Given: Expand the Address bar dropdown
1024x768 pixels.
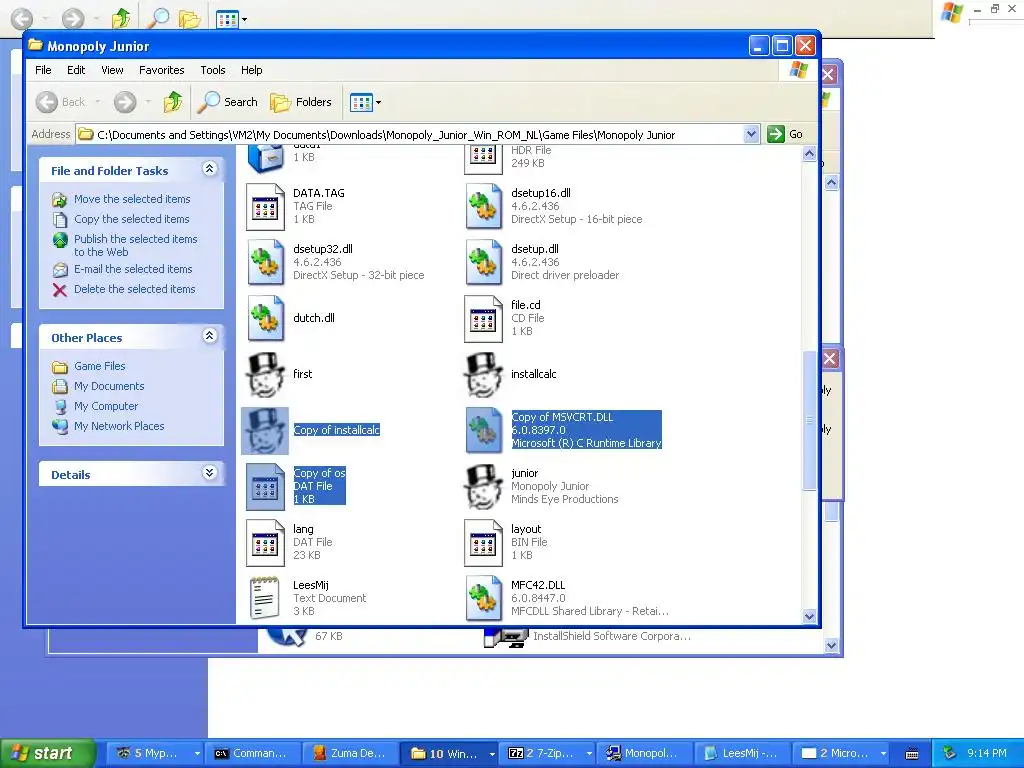Looking at the screenshot, I should tap(751, 135).
